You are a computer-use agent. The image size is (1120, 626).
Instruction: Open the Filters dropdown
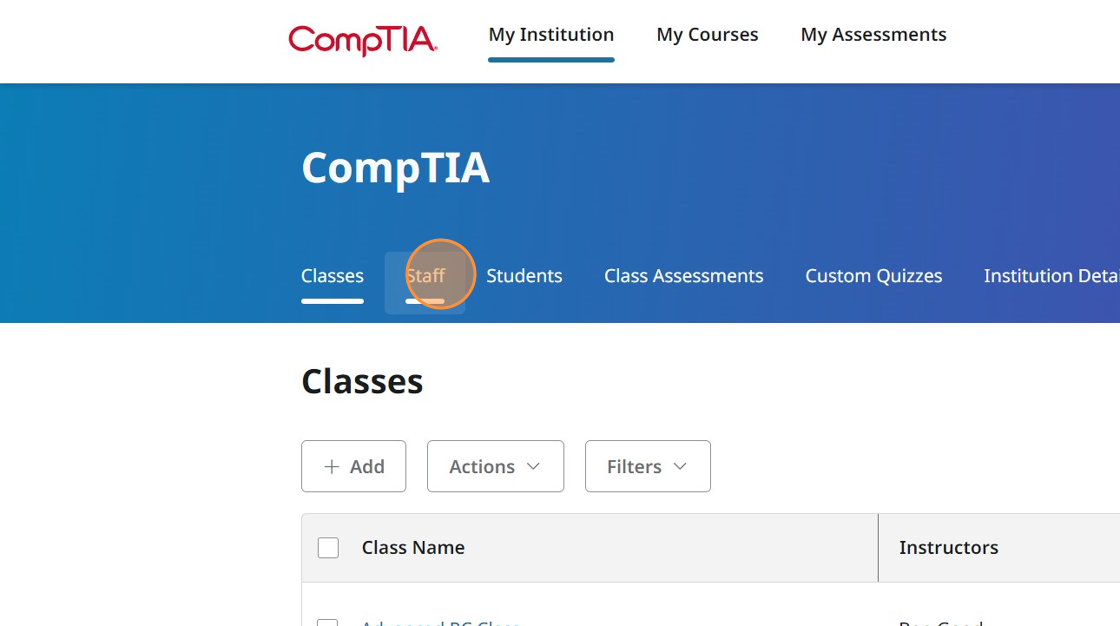[x=647, y=466]
